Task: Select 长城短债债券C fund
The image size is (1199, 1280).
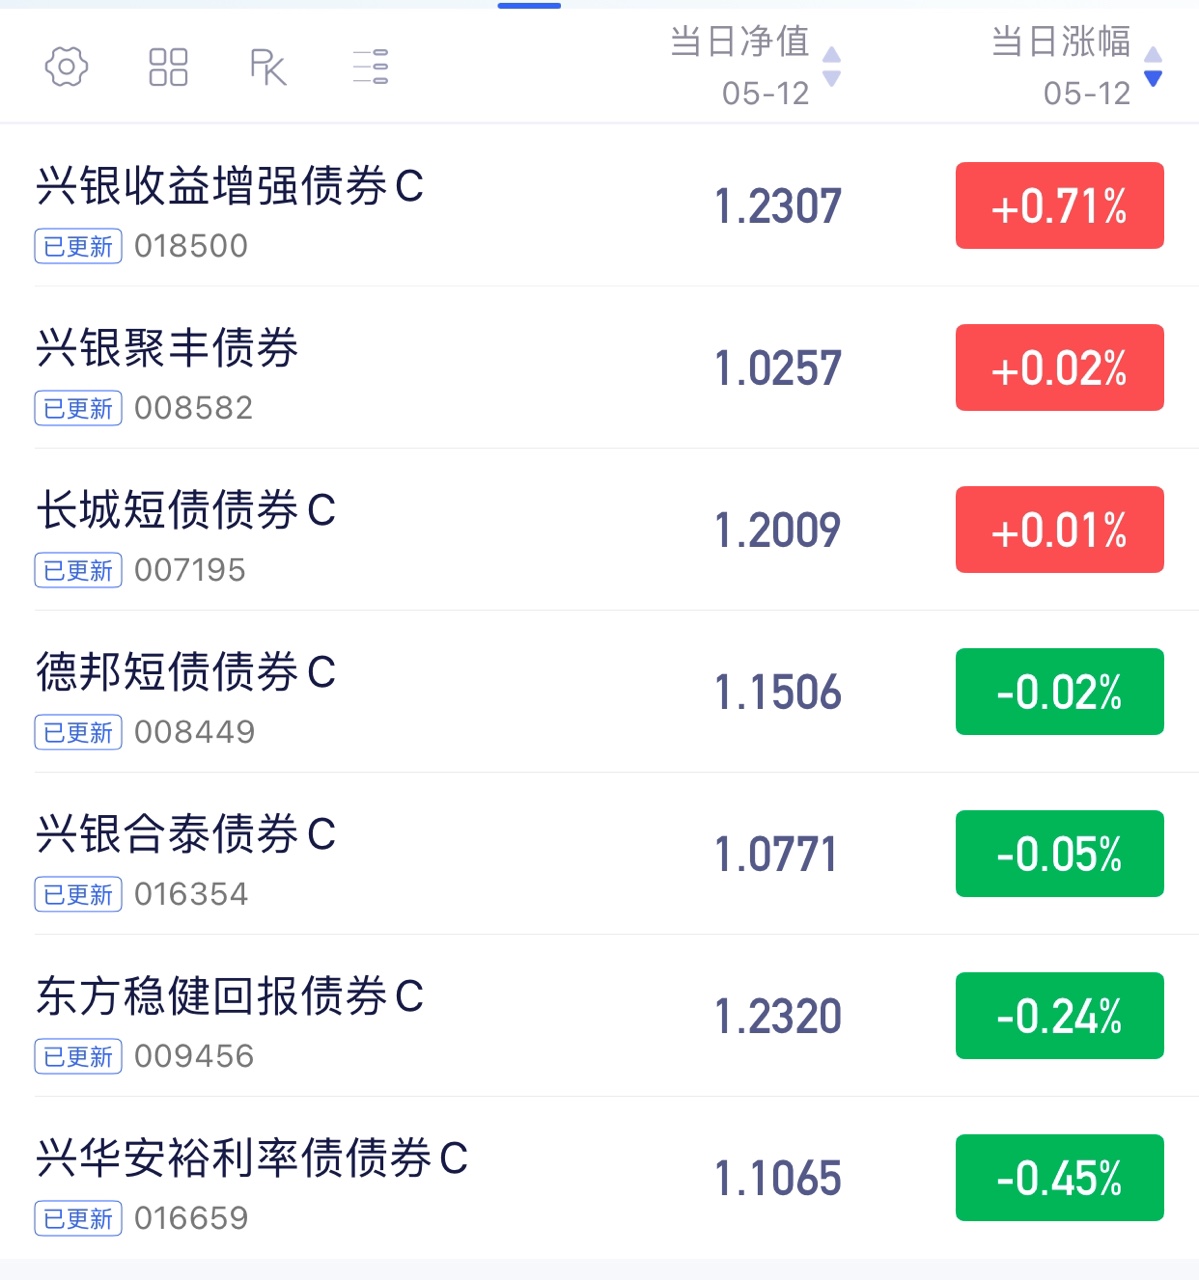Action: (599, 530)
